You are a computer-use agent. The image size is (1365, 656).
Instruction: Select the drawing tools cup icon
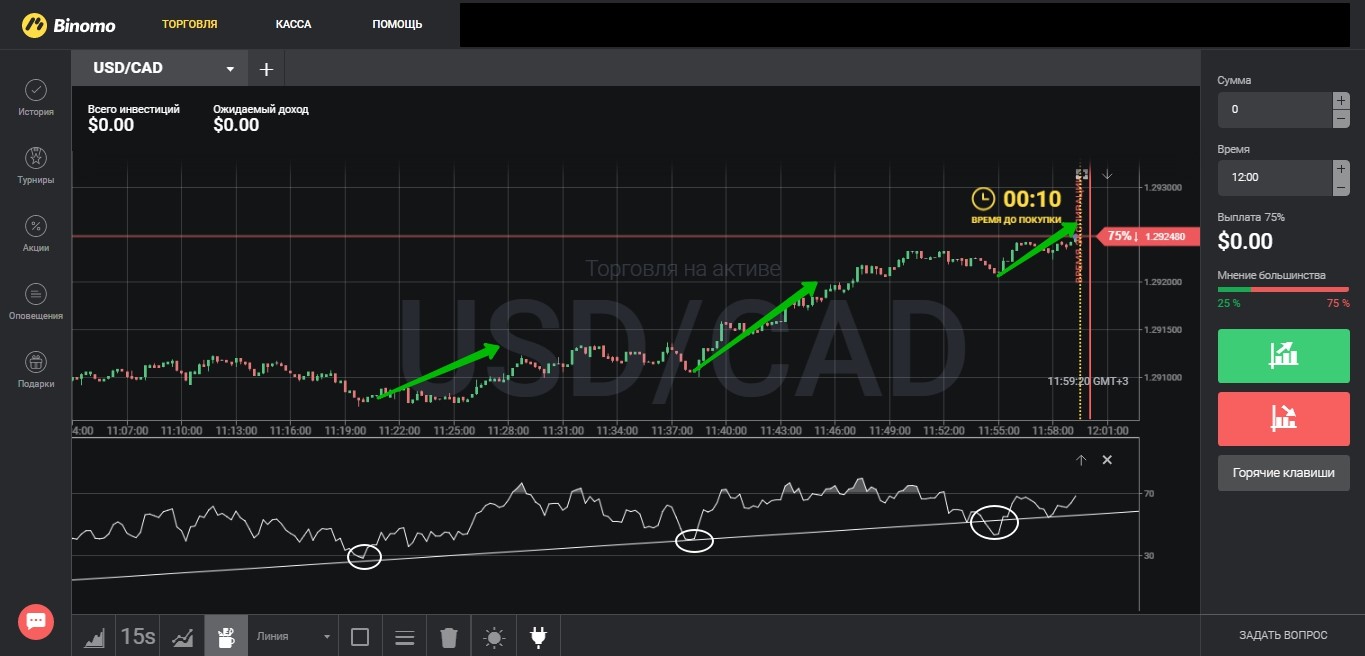coord(226,637)
